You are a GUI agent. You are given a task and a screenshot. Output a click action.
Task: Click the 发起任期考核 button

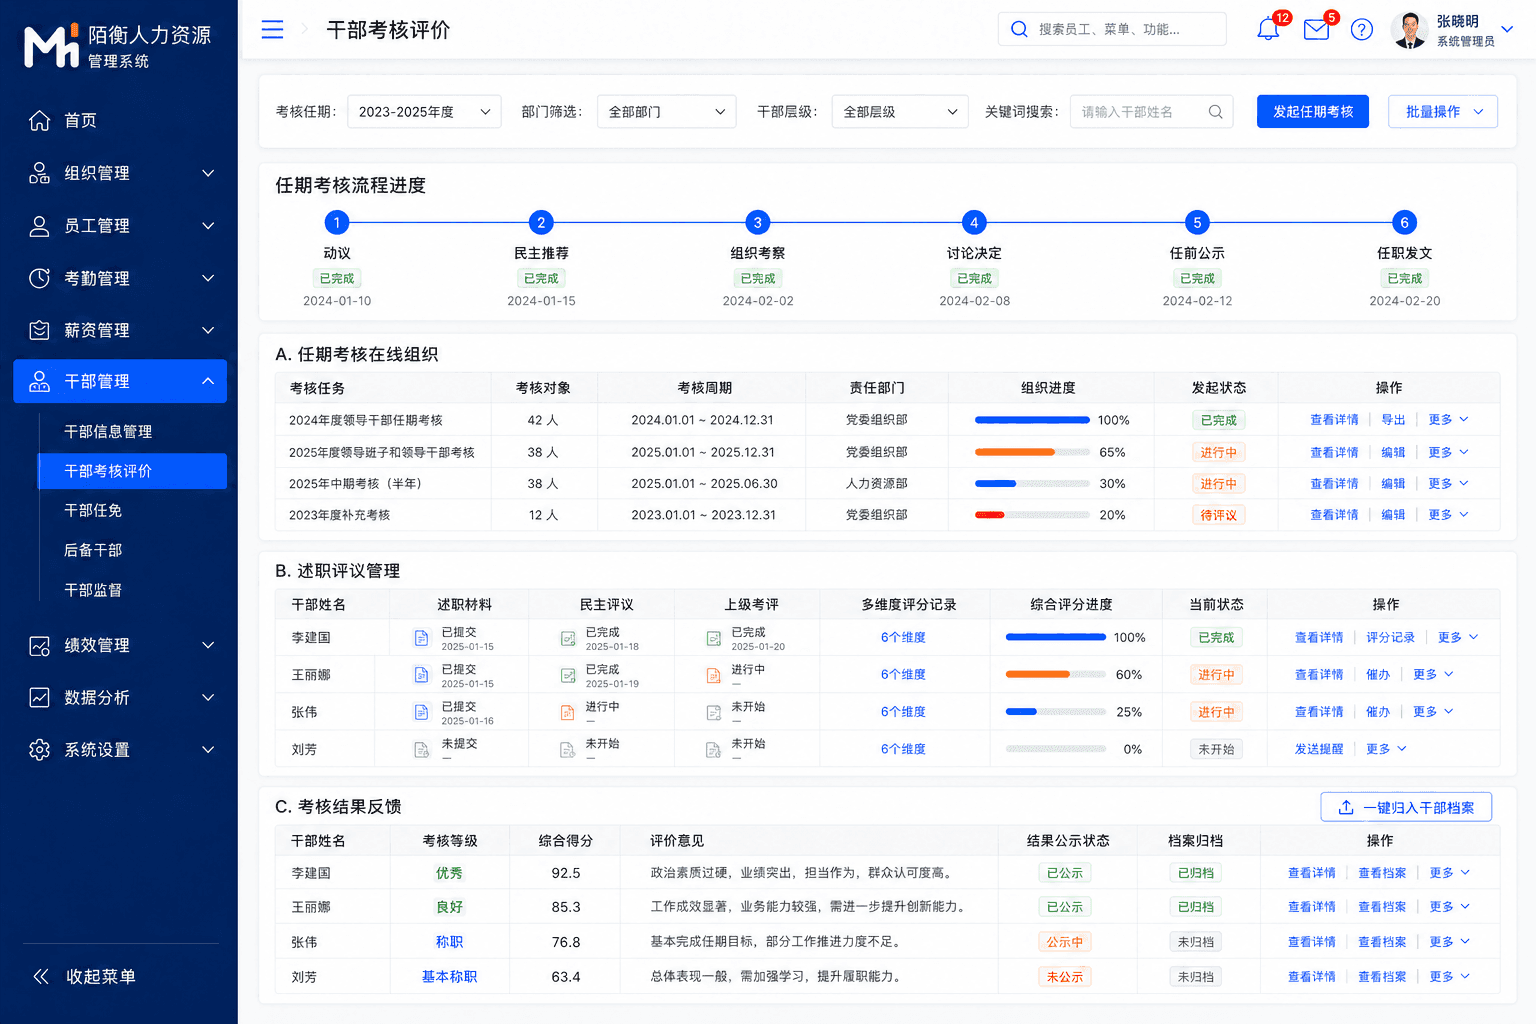click(x=1313, y=112)
